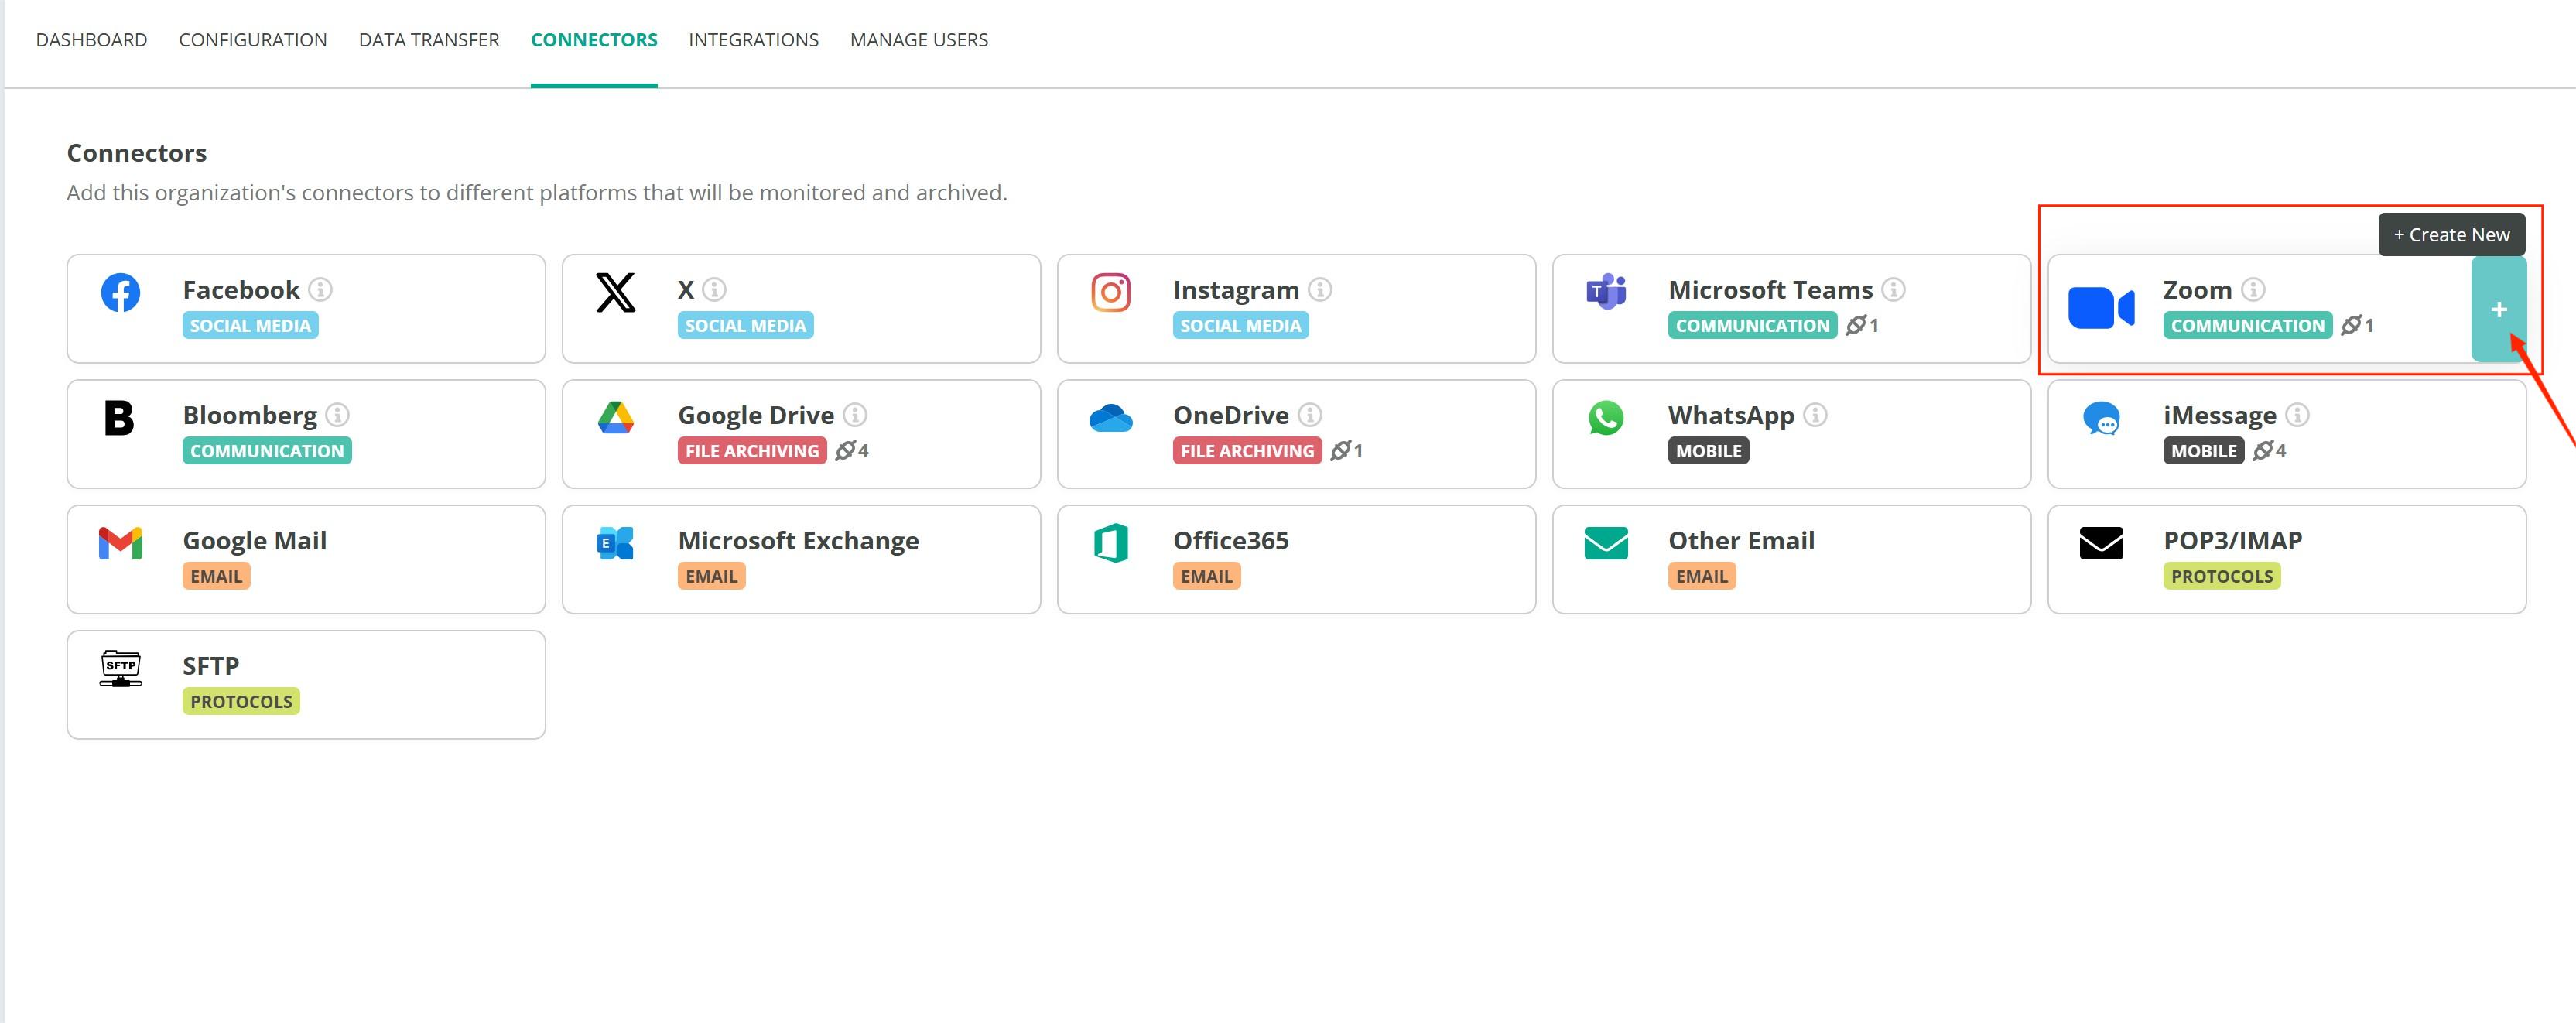
Task: Click Protocols tag on SFTP
Action: pyautogui.click(x=241, y=702)
